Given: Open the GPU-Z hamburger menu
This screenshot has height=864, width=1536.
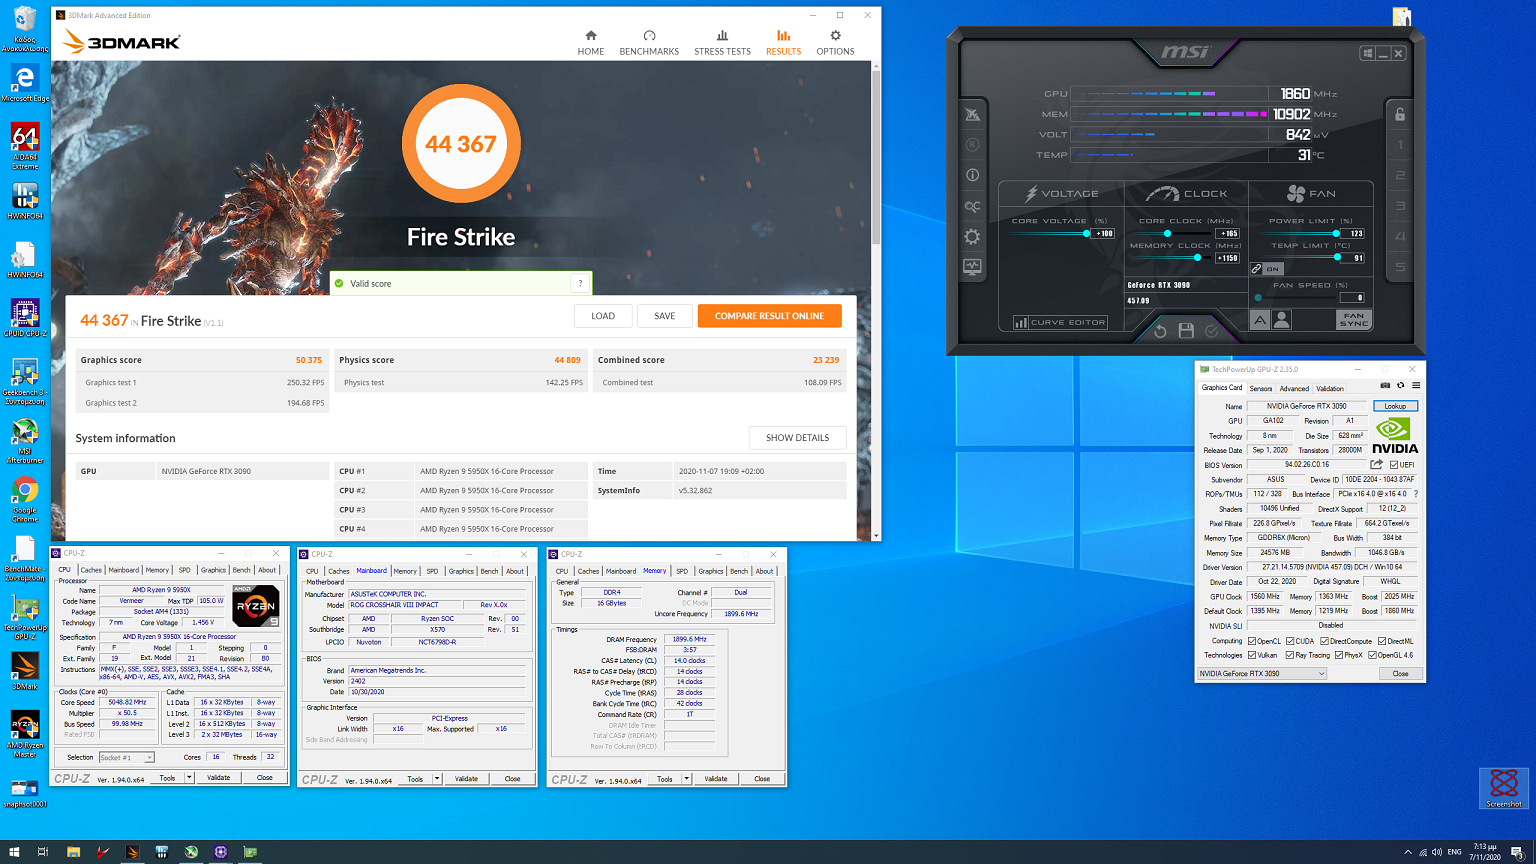Looking at the screenshot, I should tap(1416, 386).
